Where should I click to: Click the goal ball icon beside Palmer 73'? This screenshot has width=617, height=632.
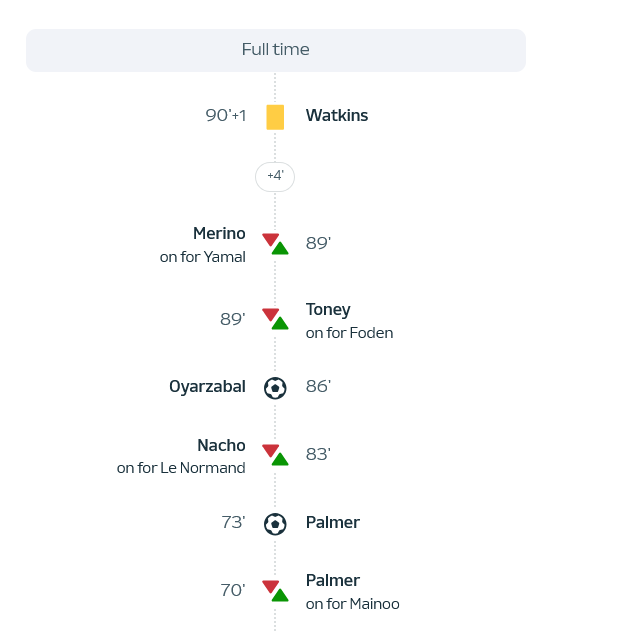pyautogui.click(x=275, y=524)
